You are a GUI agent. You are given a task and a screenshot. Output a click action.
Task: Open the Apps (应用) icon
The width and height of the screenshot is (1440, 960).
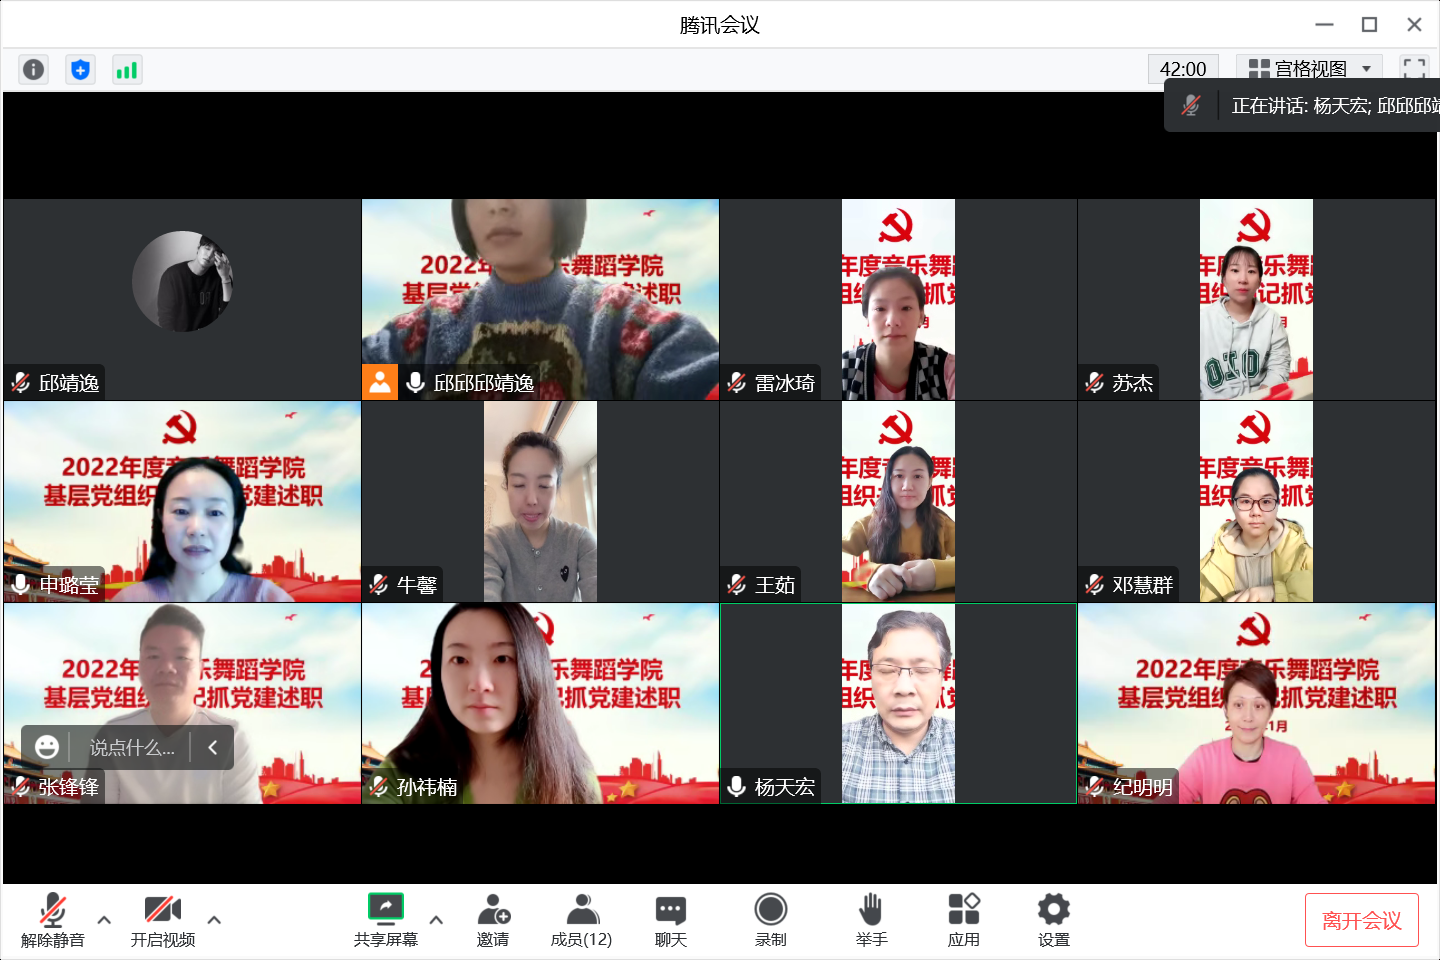tap(964, 920)
